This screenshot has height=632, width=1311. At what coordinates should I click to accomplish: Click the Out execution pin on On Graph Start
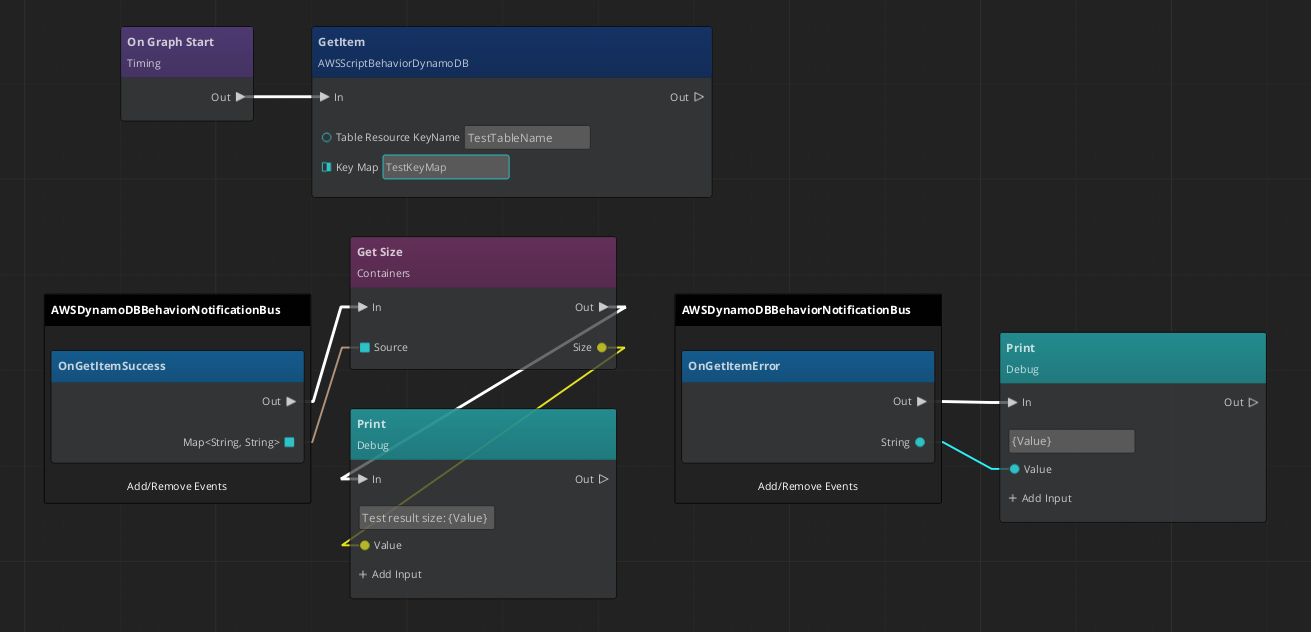(238, 97)
